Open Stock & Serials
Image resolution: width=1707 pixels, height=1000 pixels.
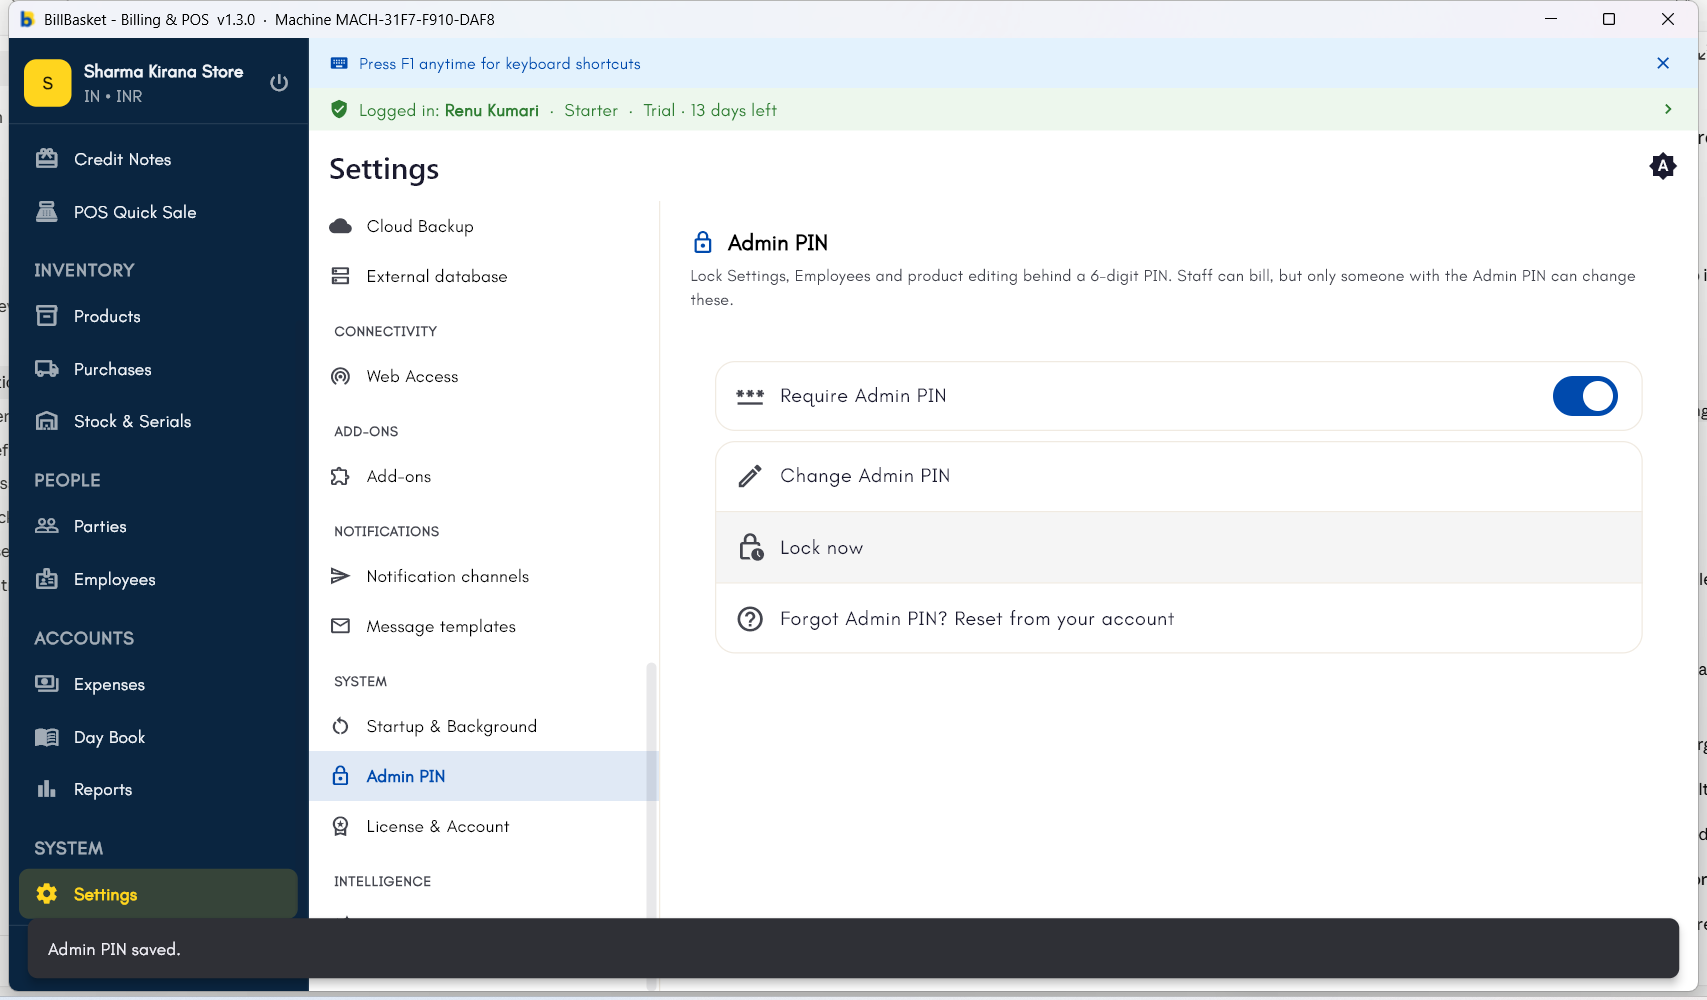(158, 421)
